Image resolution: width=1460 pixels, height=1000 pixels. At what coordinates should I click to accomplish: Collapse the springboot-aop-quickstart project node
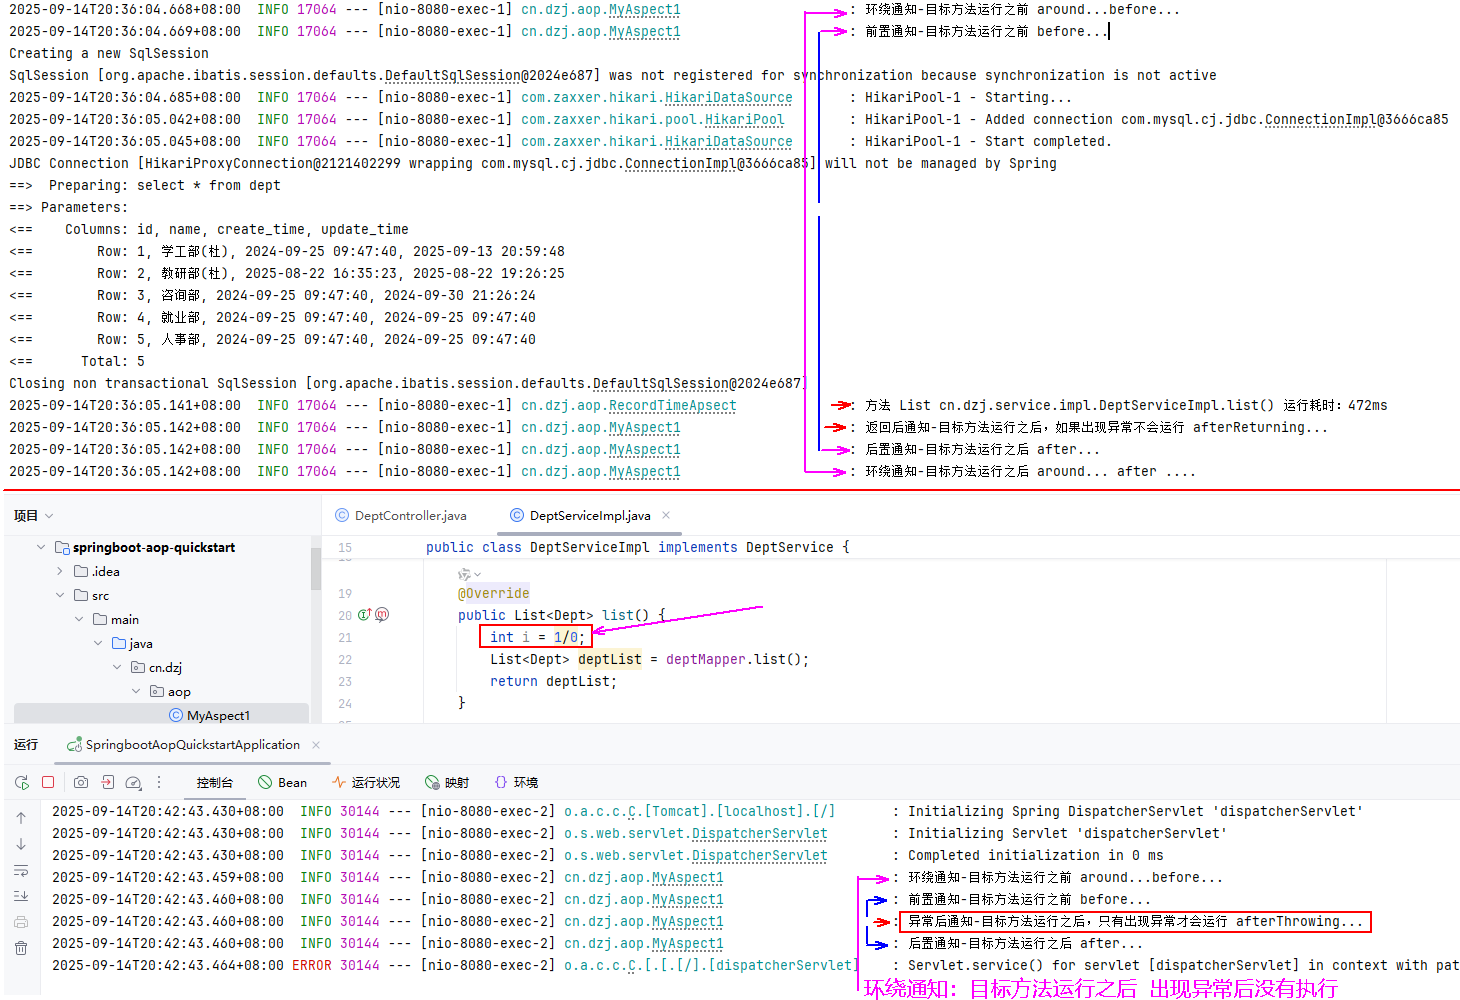pos(41,547)
